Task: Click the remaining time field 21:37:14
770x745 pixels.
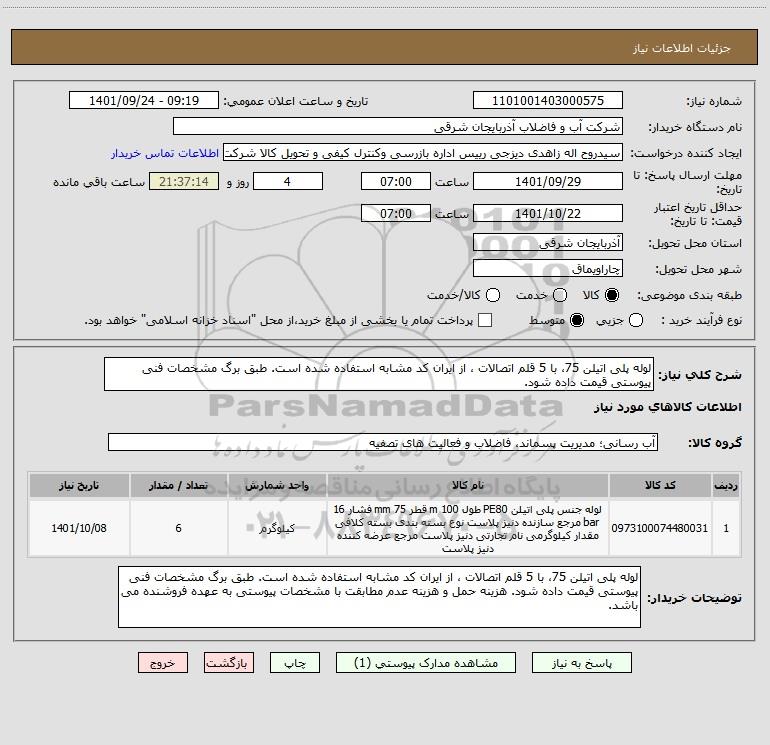Action: tap(184, 181)
